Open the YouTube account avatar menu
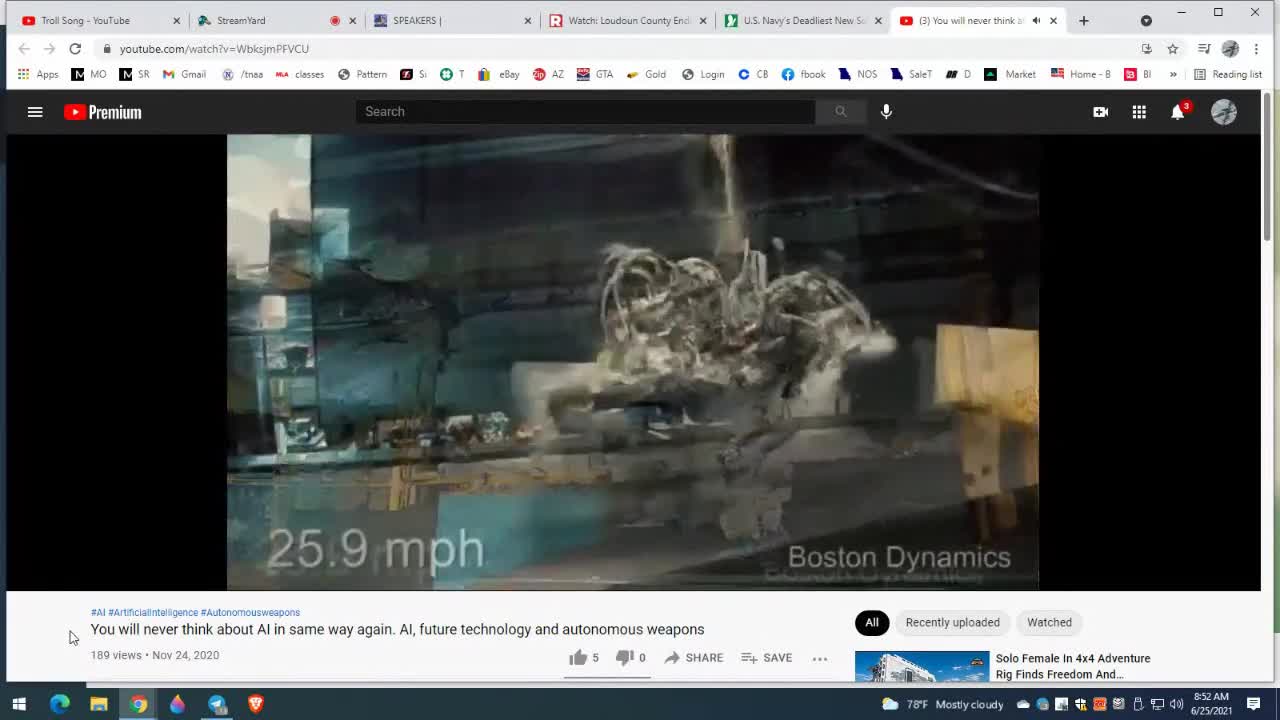 pos(1224,112)
